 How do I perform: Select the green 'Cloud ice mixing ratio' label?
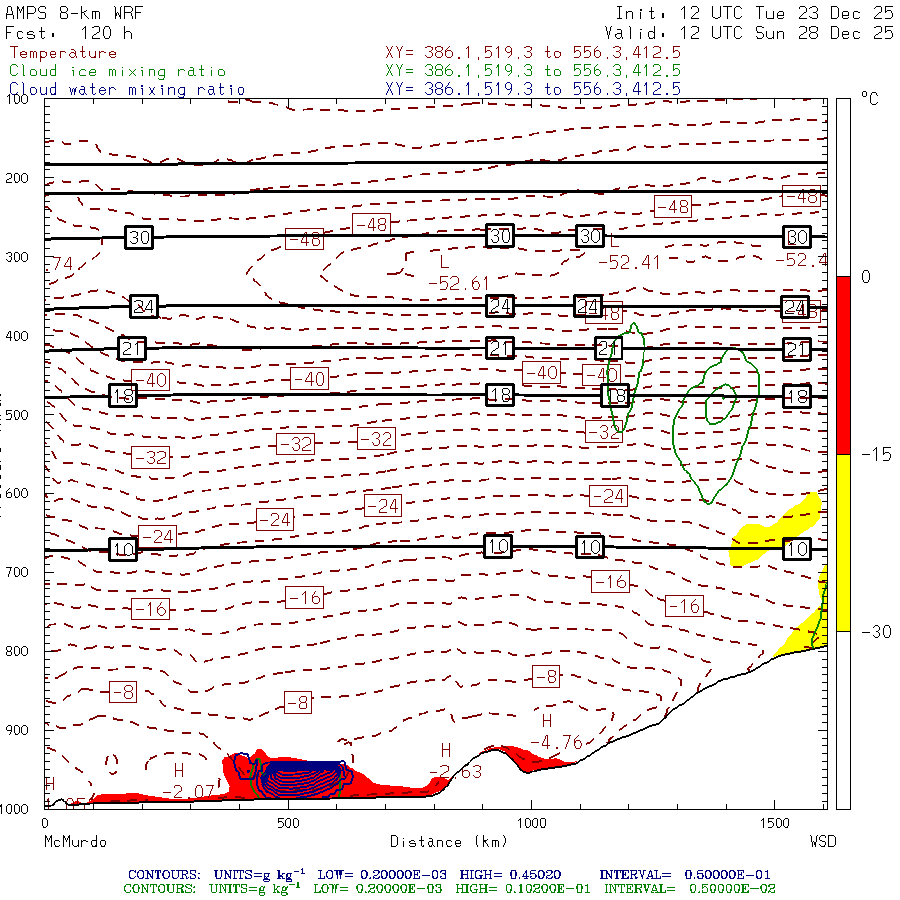(x=118, y=71)
